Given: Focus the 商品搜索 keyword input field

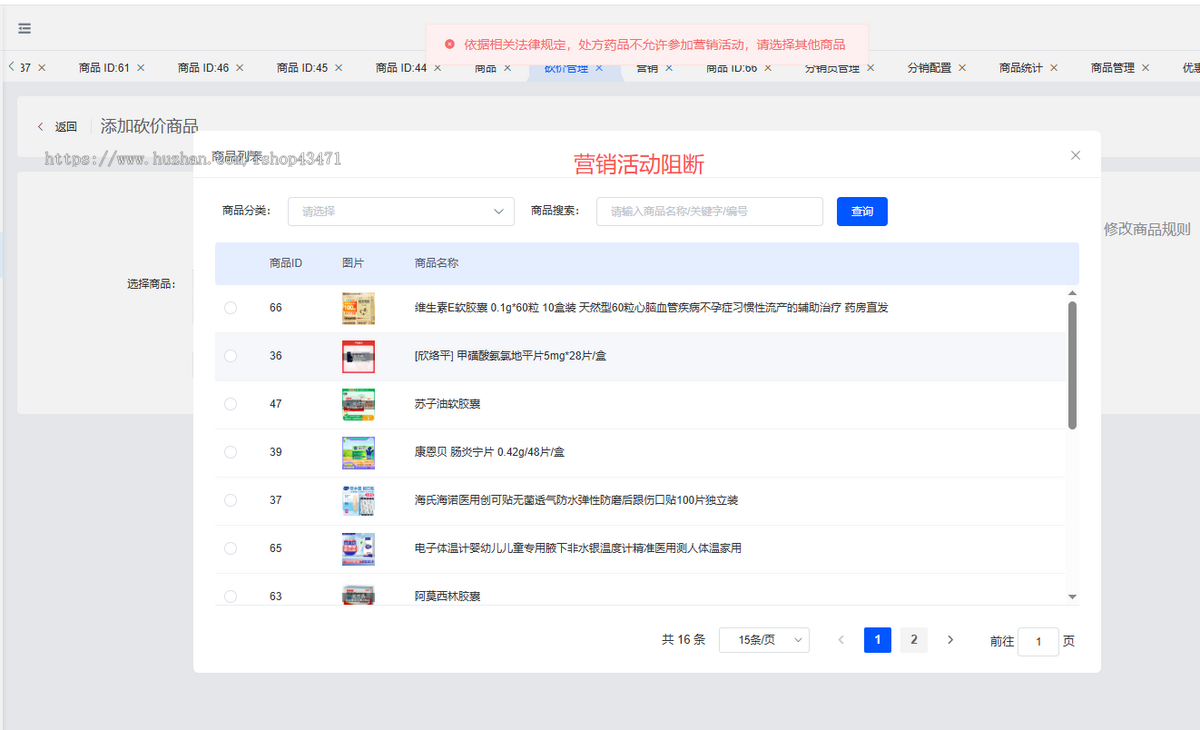Looking at the screenshot, I should point(709,211).
